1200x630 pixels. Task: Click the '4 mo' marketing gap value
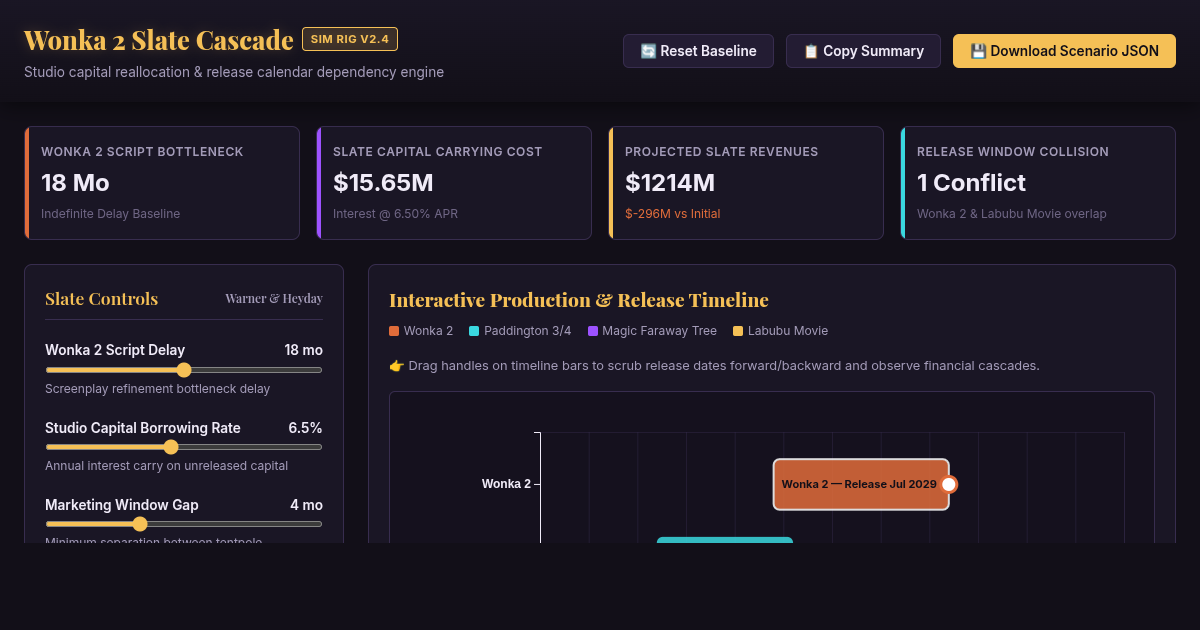307,505
